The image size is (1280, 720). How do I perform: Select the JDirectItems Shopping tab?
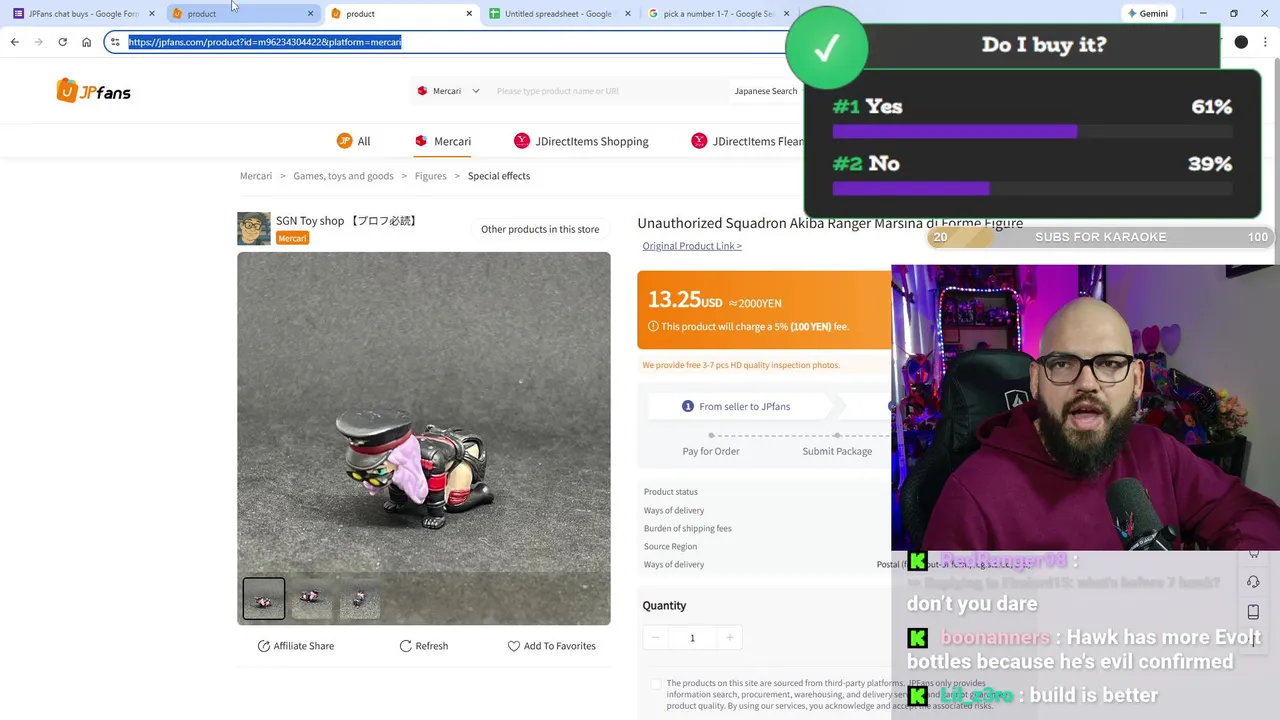point(581,141)
